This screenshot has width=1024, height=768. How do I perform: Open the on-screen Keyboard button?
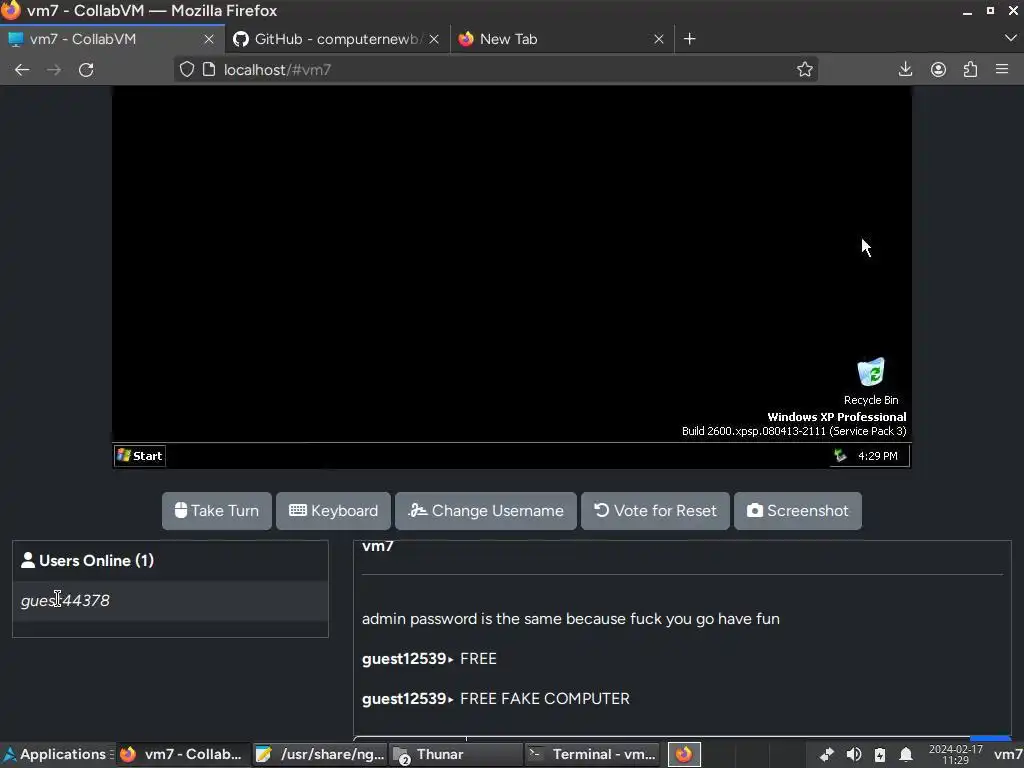point(334,511)
